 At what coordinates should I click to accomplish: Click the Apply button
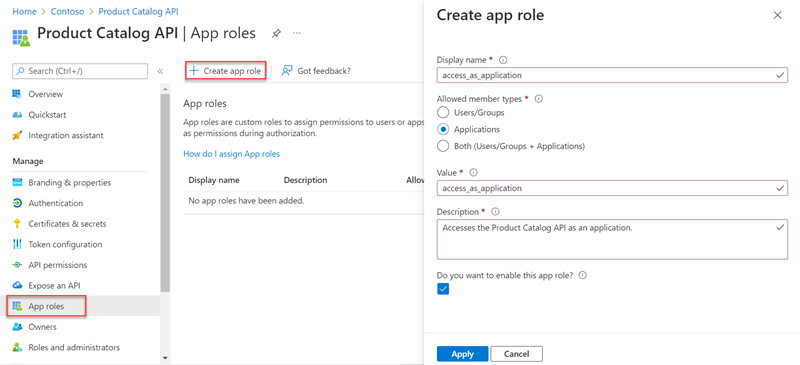point(462,354)
